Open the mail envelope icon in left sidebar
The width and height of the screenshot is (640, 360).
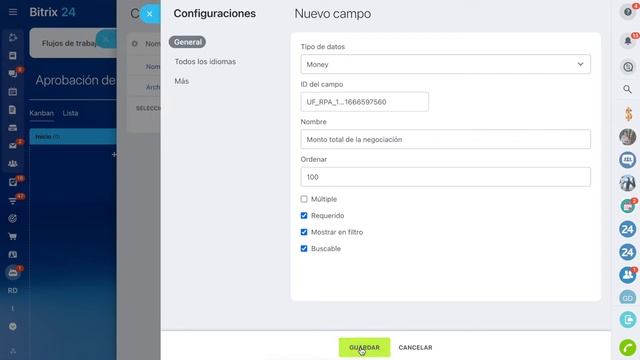pos(13,146)
